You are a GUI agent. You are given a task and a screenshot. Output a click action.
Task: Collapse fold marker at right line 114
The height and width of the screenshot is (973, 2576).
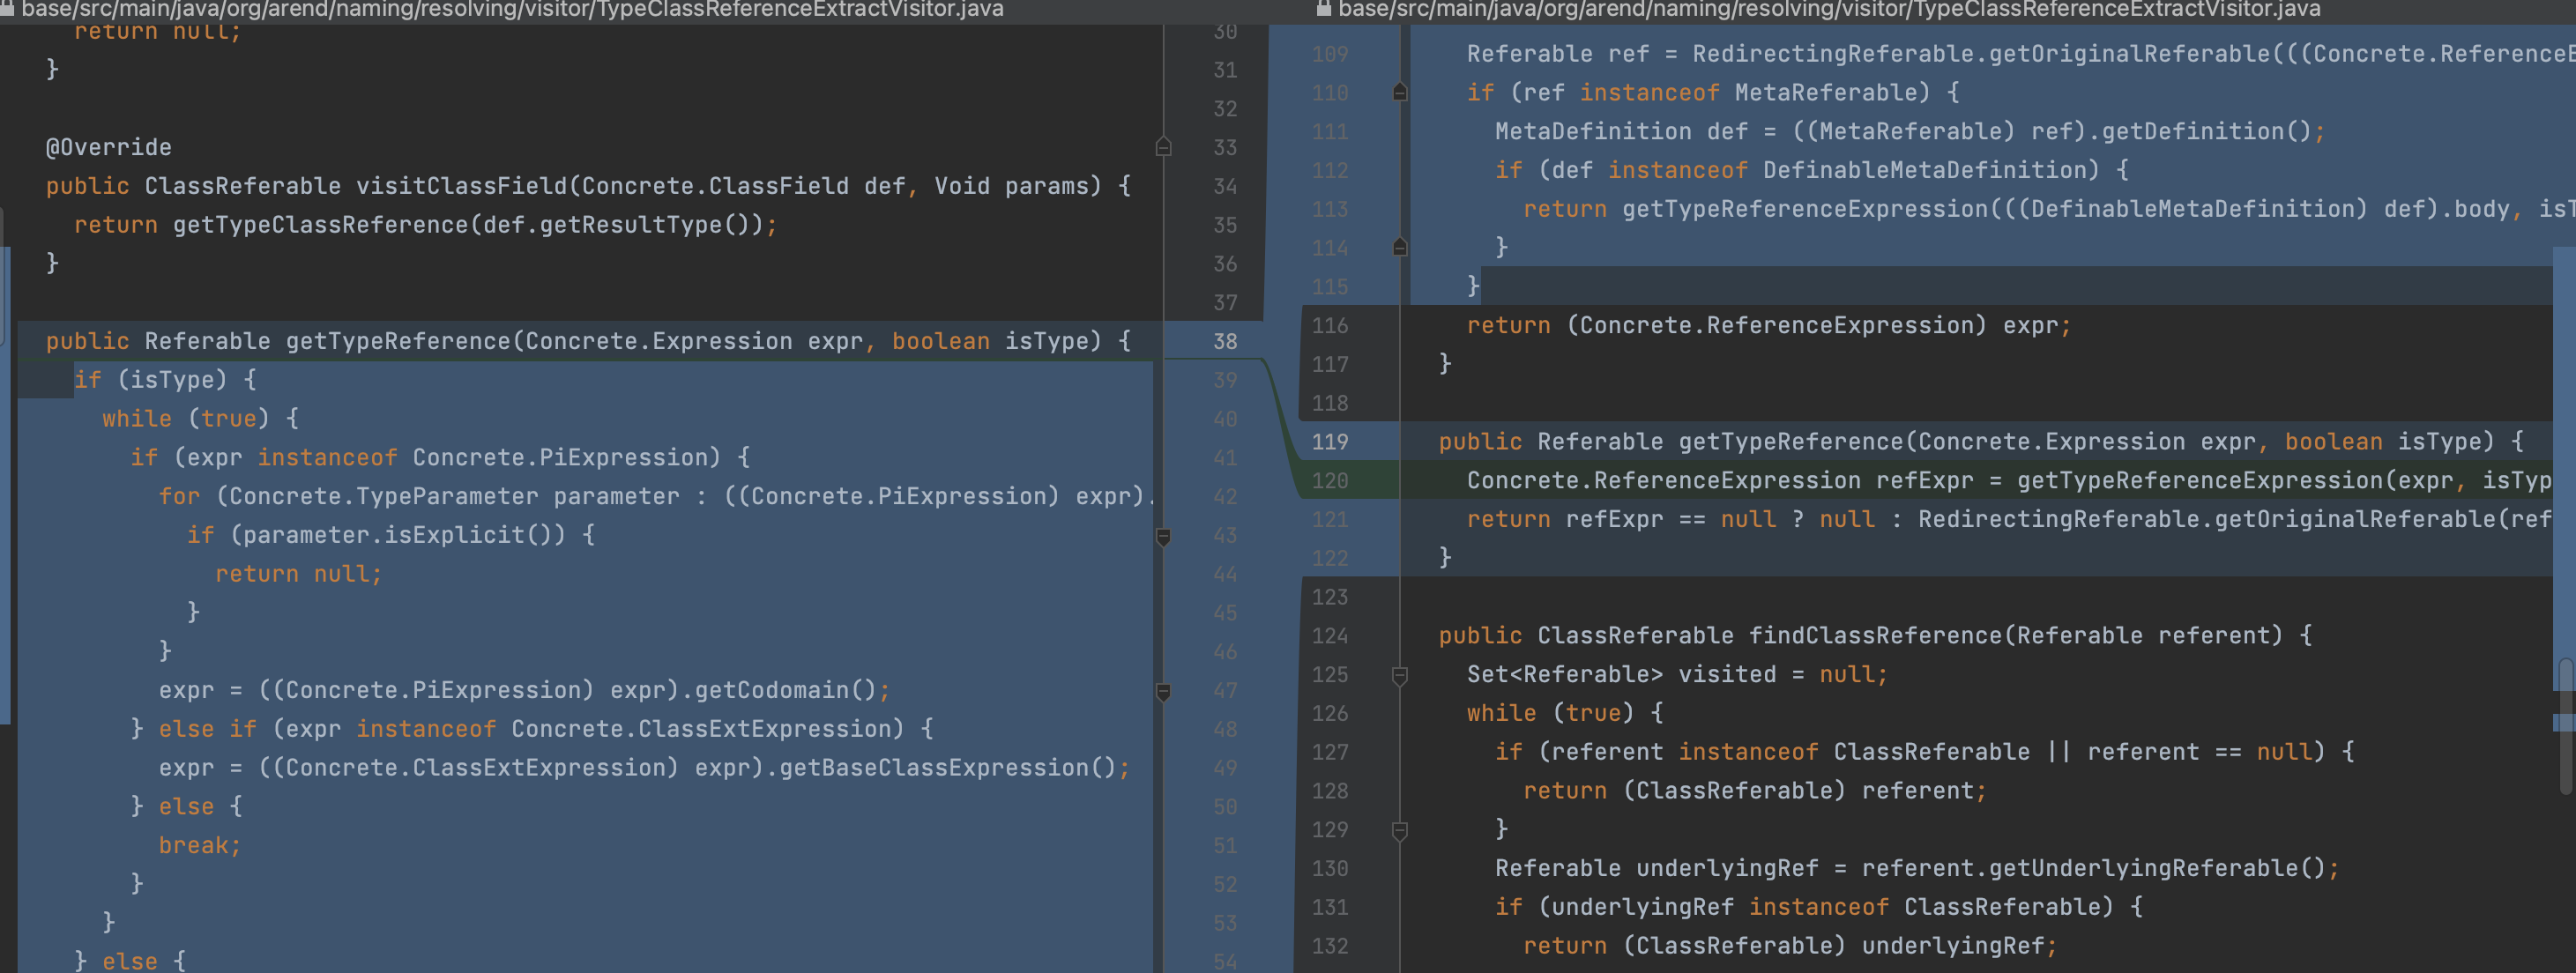(x=1400, y=247)
